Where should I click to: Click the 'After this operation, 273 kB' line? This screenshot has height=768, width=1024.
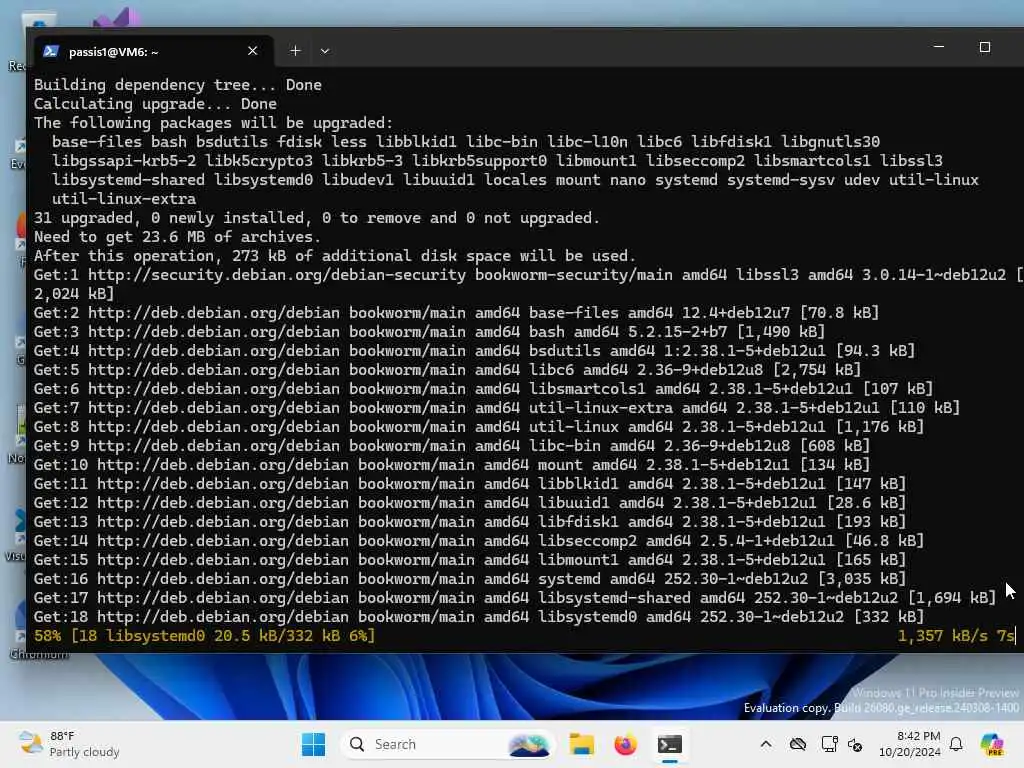point(335,255)
